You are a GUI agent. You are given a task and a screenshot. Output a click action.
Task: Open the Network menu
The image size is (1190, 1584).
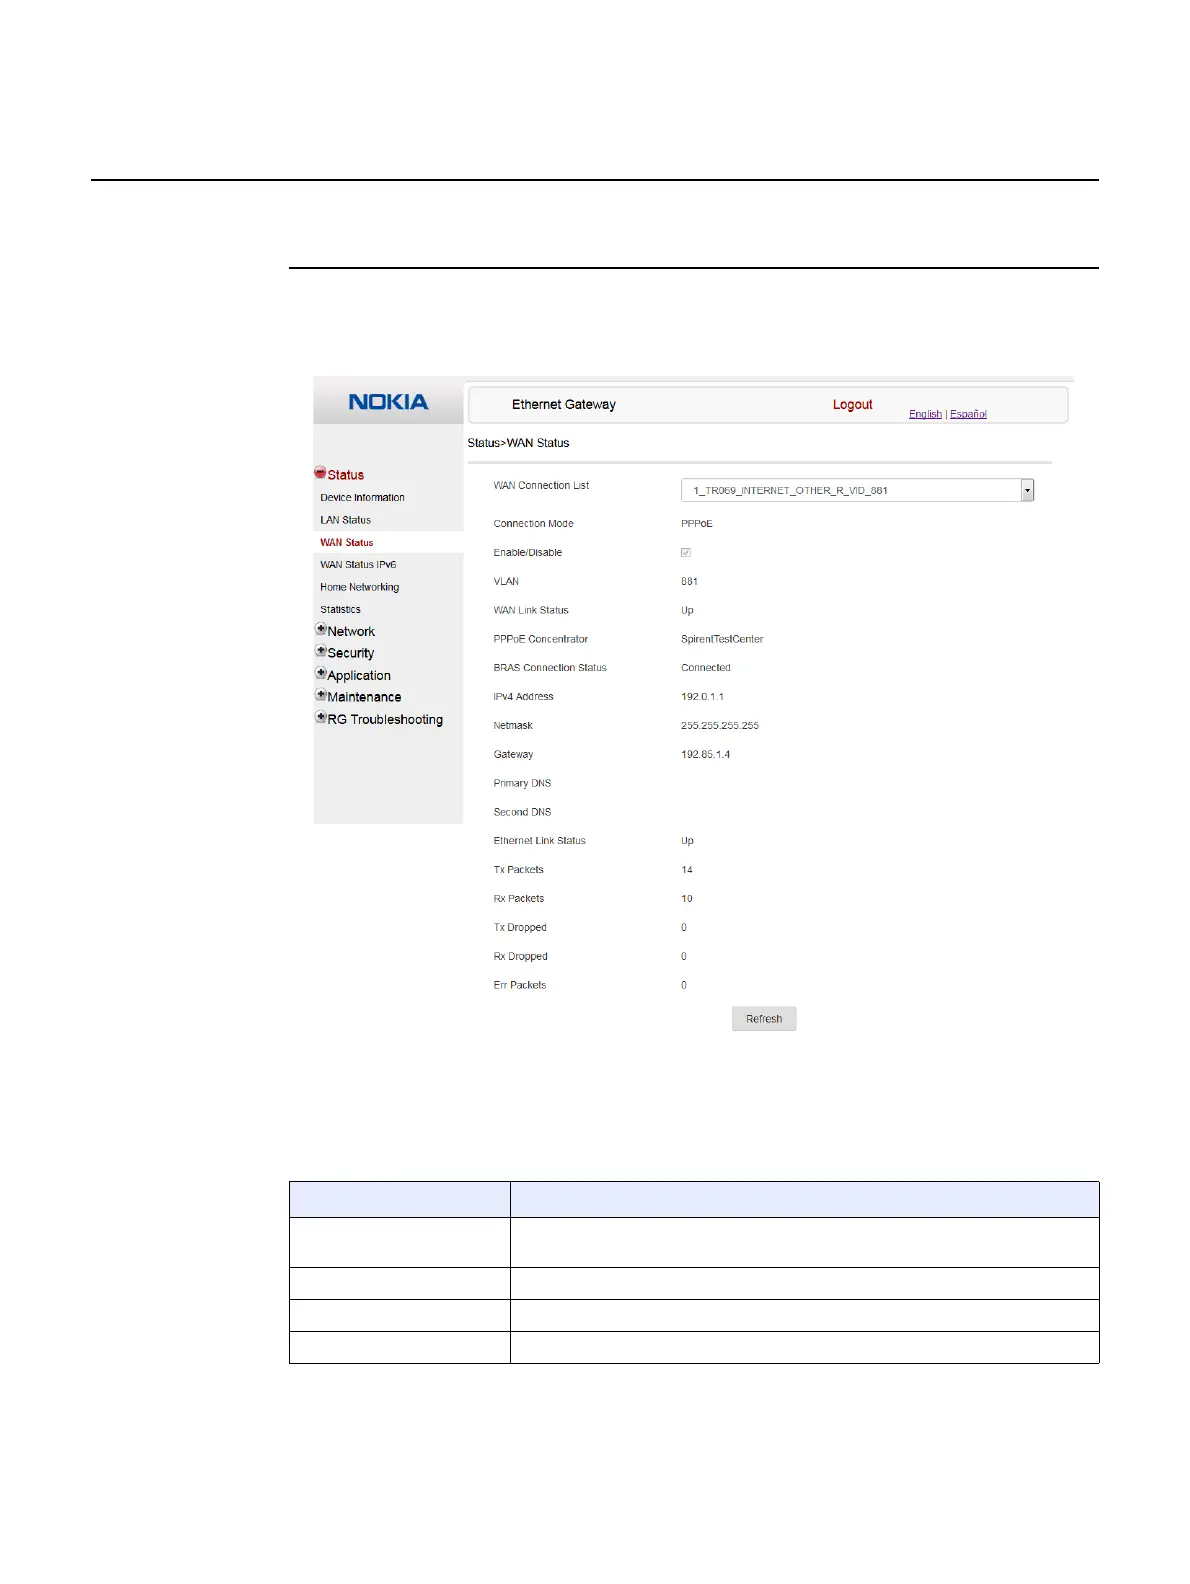coord(351,632)
